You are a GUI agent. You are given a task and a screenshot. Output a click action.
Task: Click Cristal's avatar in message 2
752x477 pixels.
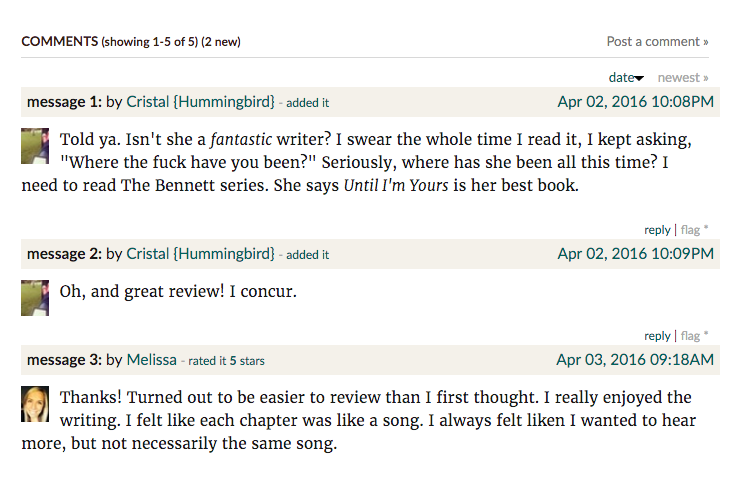[x=35, y=298]
